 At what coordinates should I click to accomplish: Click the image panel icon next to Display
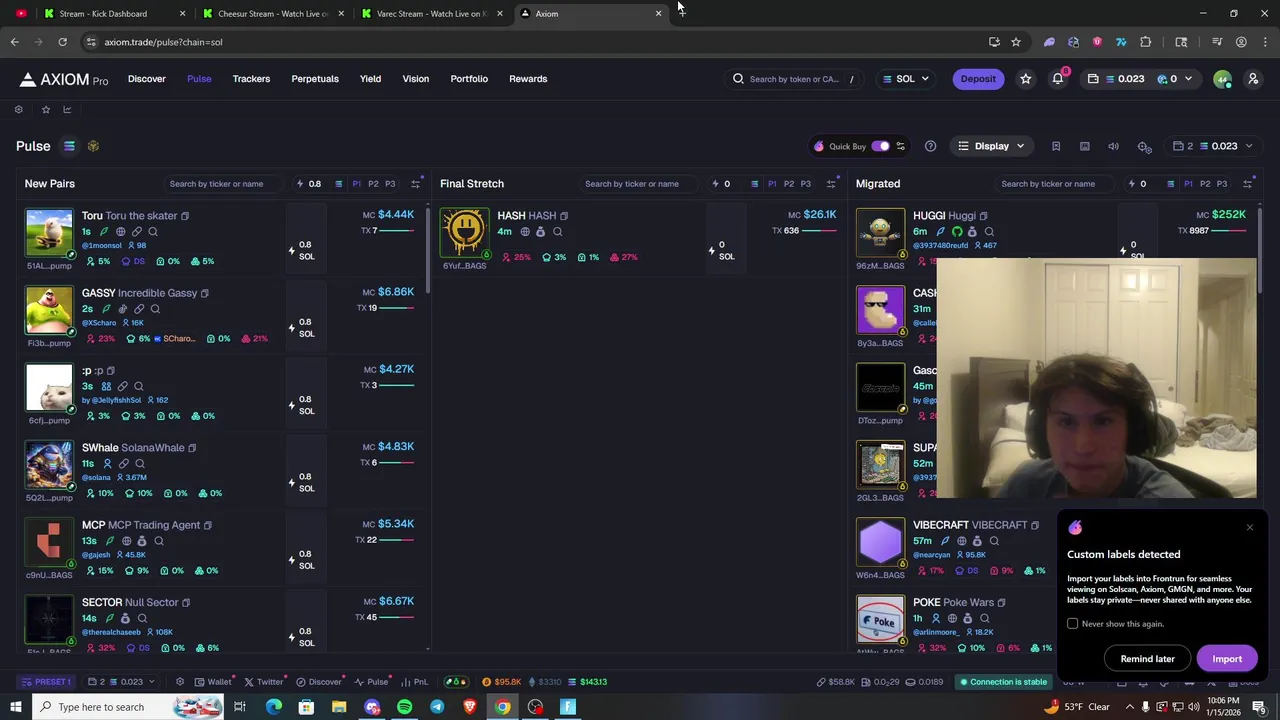pos(1084,147)
